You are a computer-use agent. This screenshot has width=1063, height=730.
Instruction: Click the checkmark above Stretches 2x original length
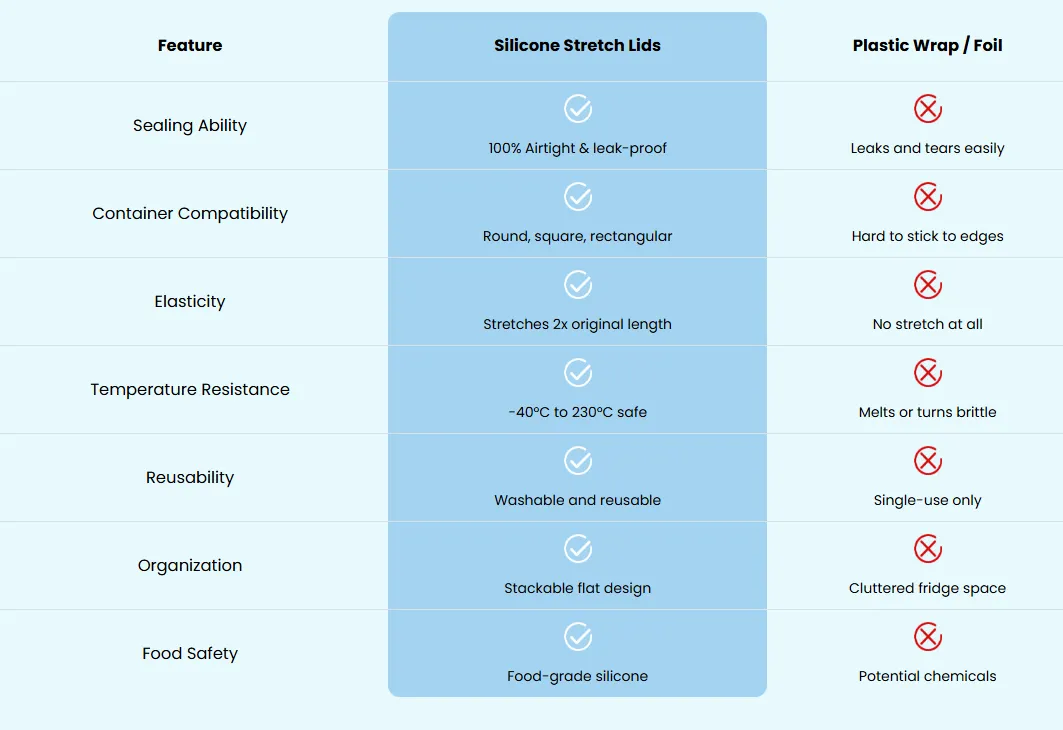point(578,285)
